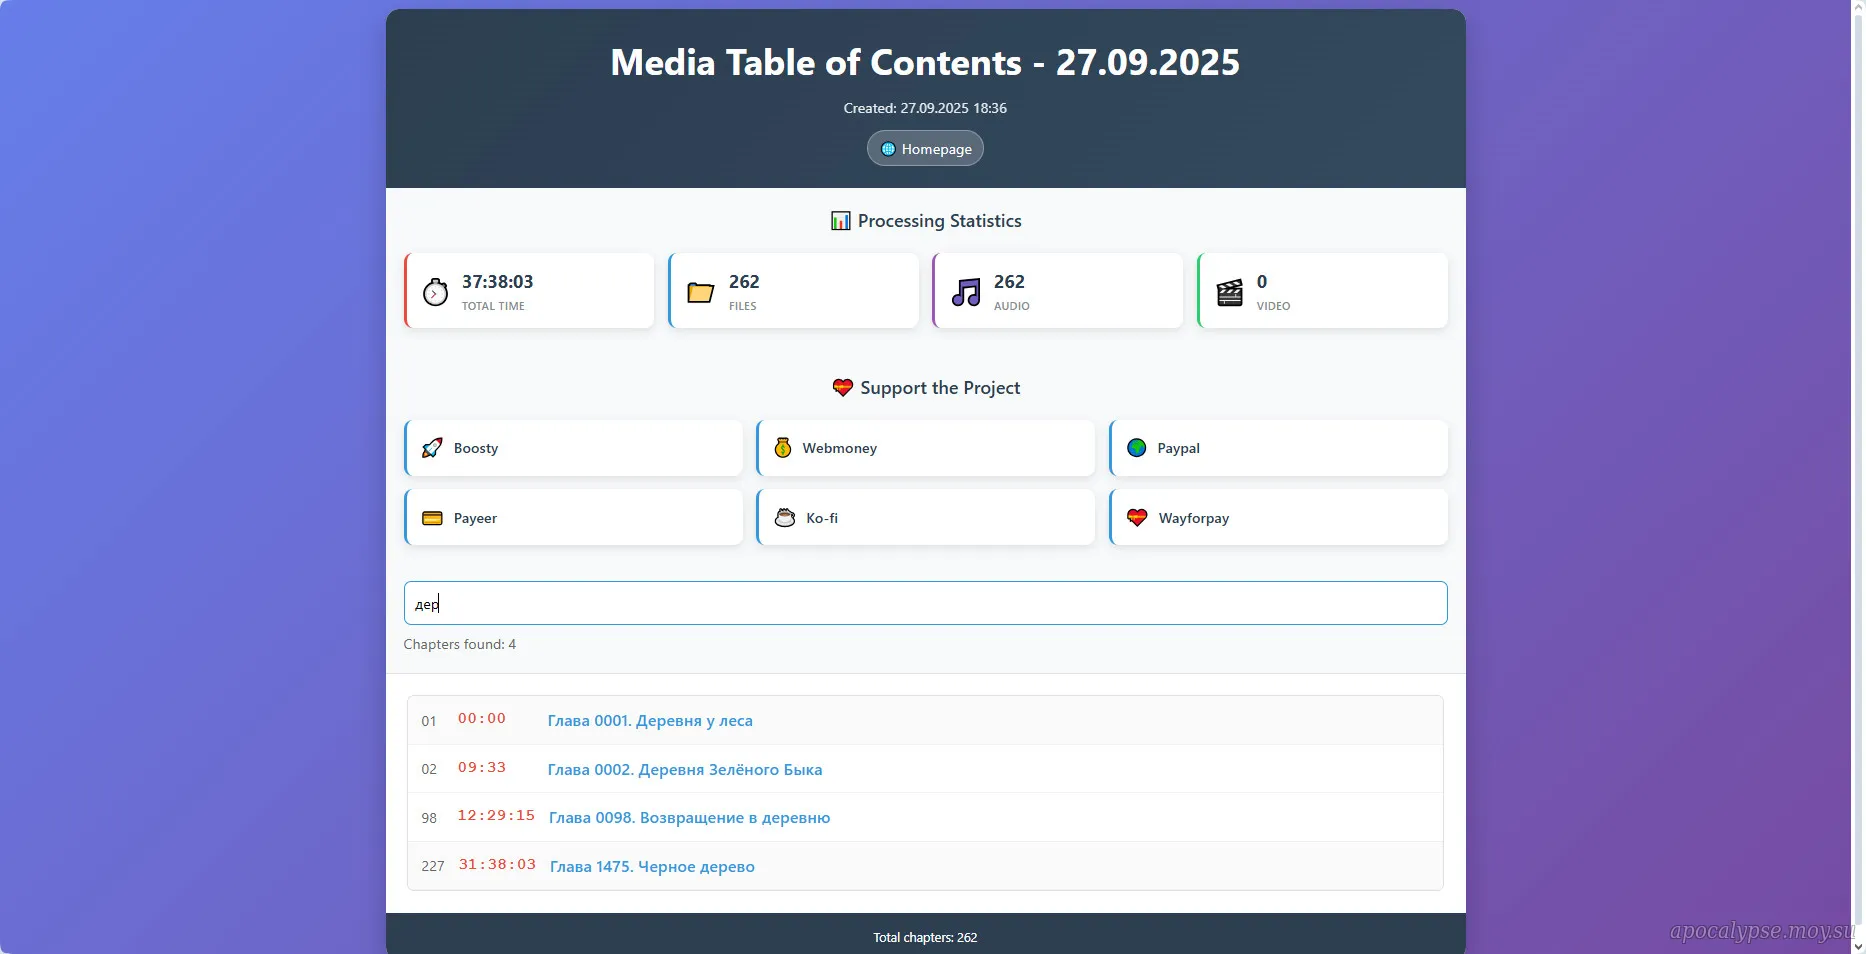Click the clapperboard Video icon

[x=1229, y=292]
